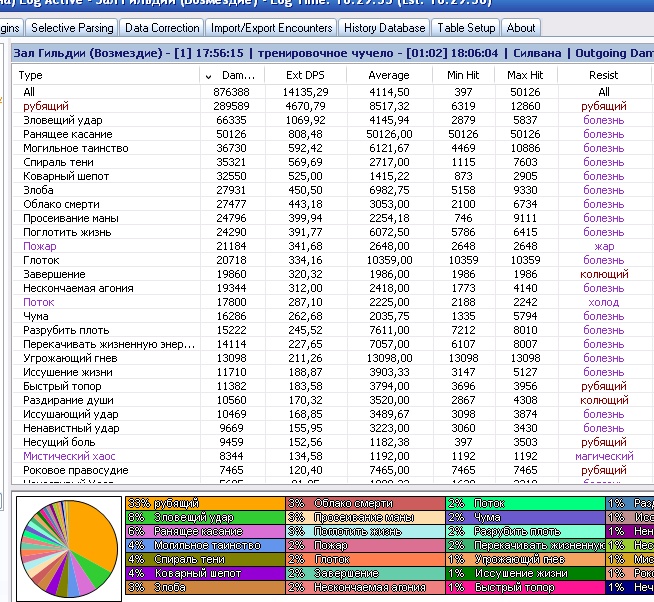Viewport: 654px width, 602px height.
Task: Select the Ненавистный удар row
Action: pyautogui.click(x=332, y=428)
